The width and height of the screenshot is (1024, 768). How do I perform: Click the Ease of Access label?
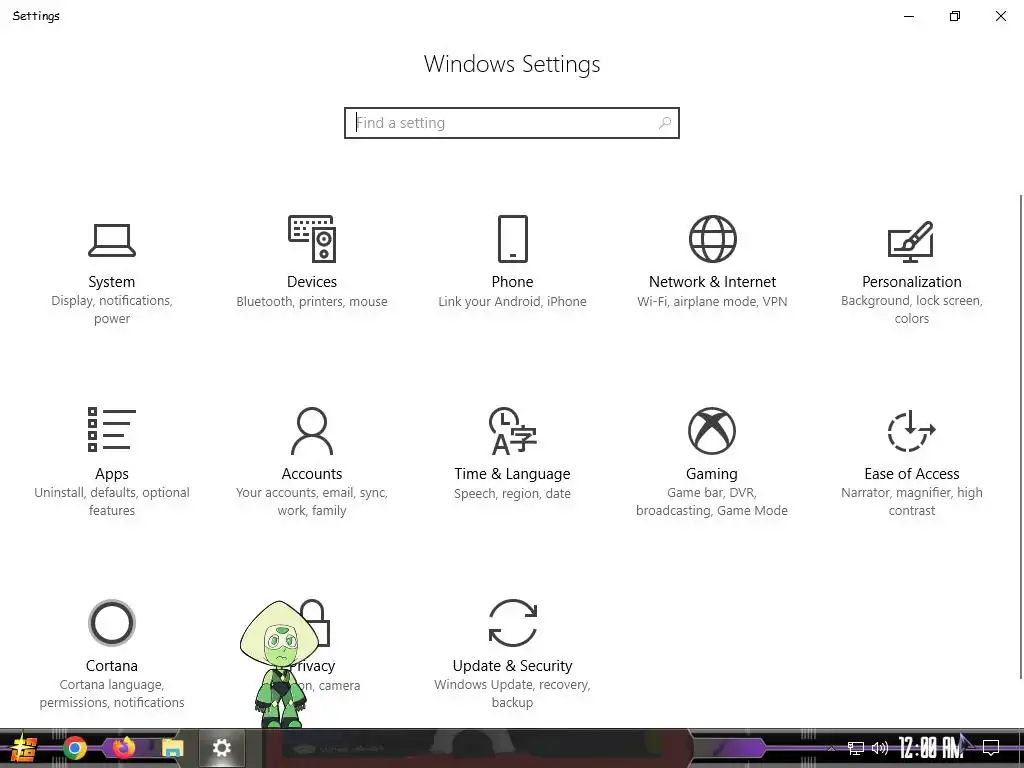point(912,474)
